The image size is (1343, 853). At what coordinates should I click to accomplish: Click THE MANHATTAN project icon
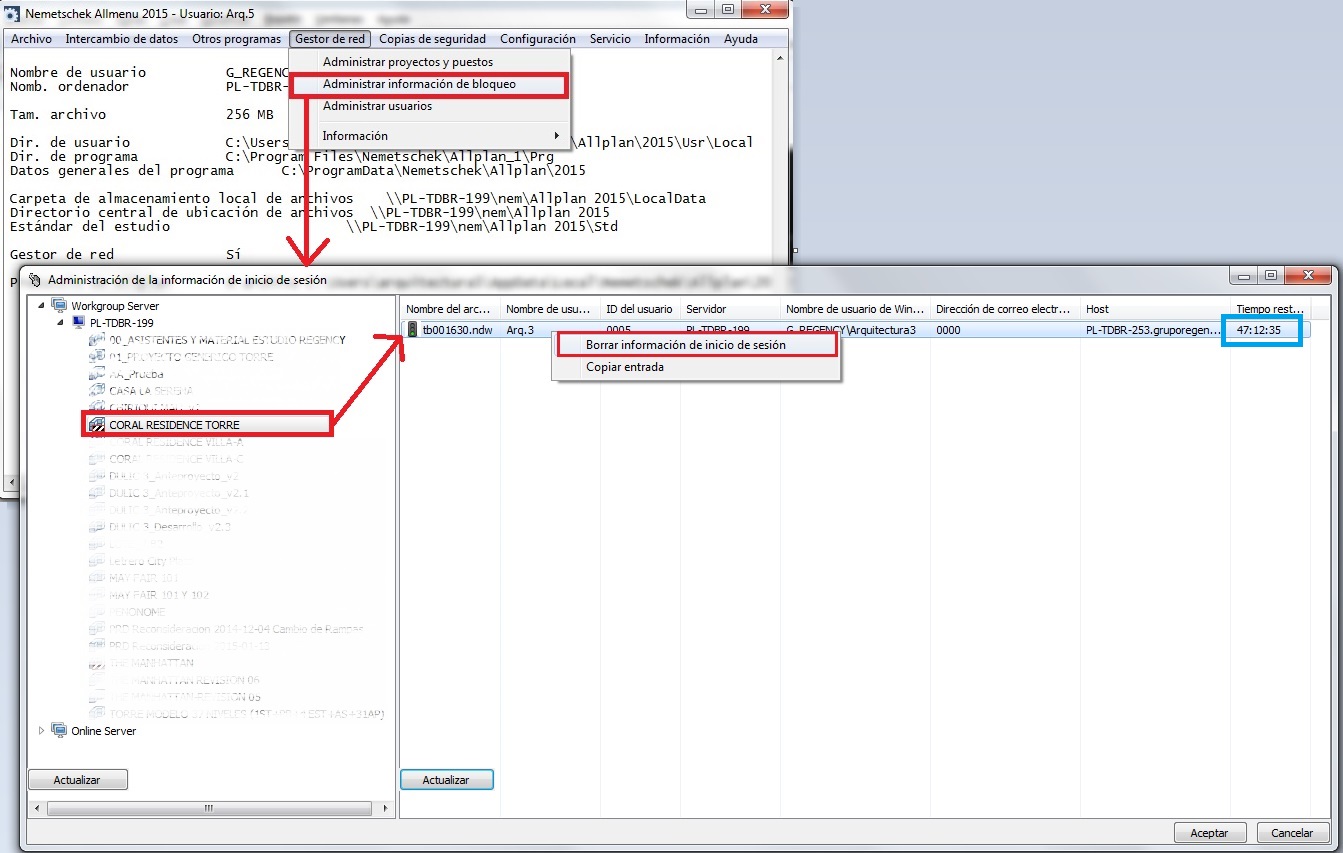(x=97, y=663)
